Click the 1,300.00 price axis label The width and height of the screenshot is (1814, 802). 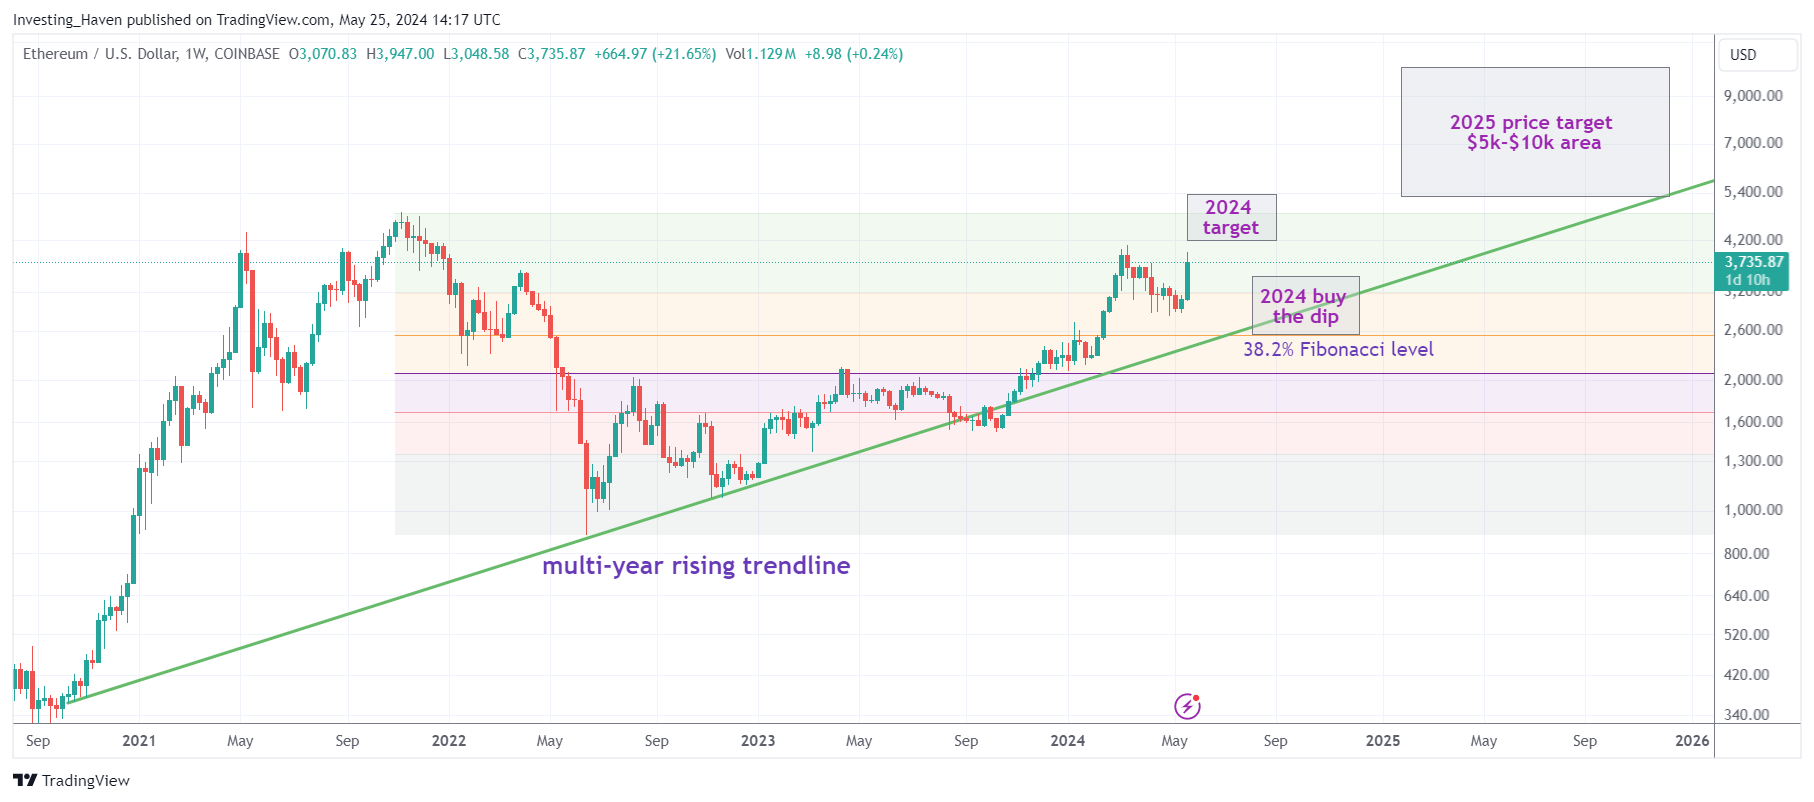1753,461
